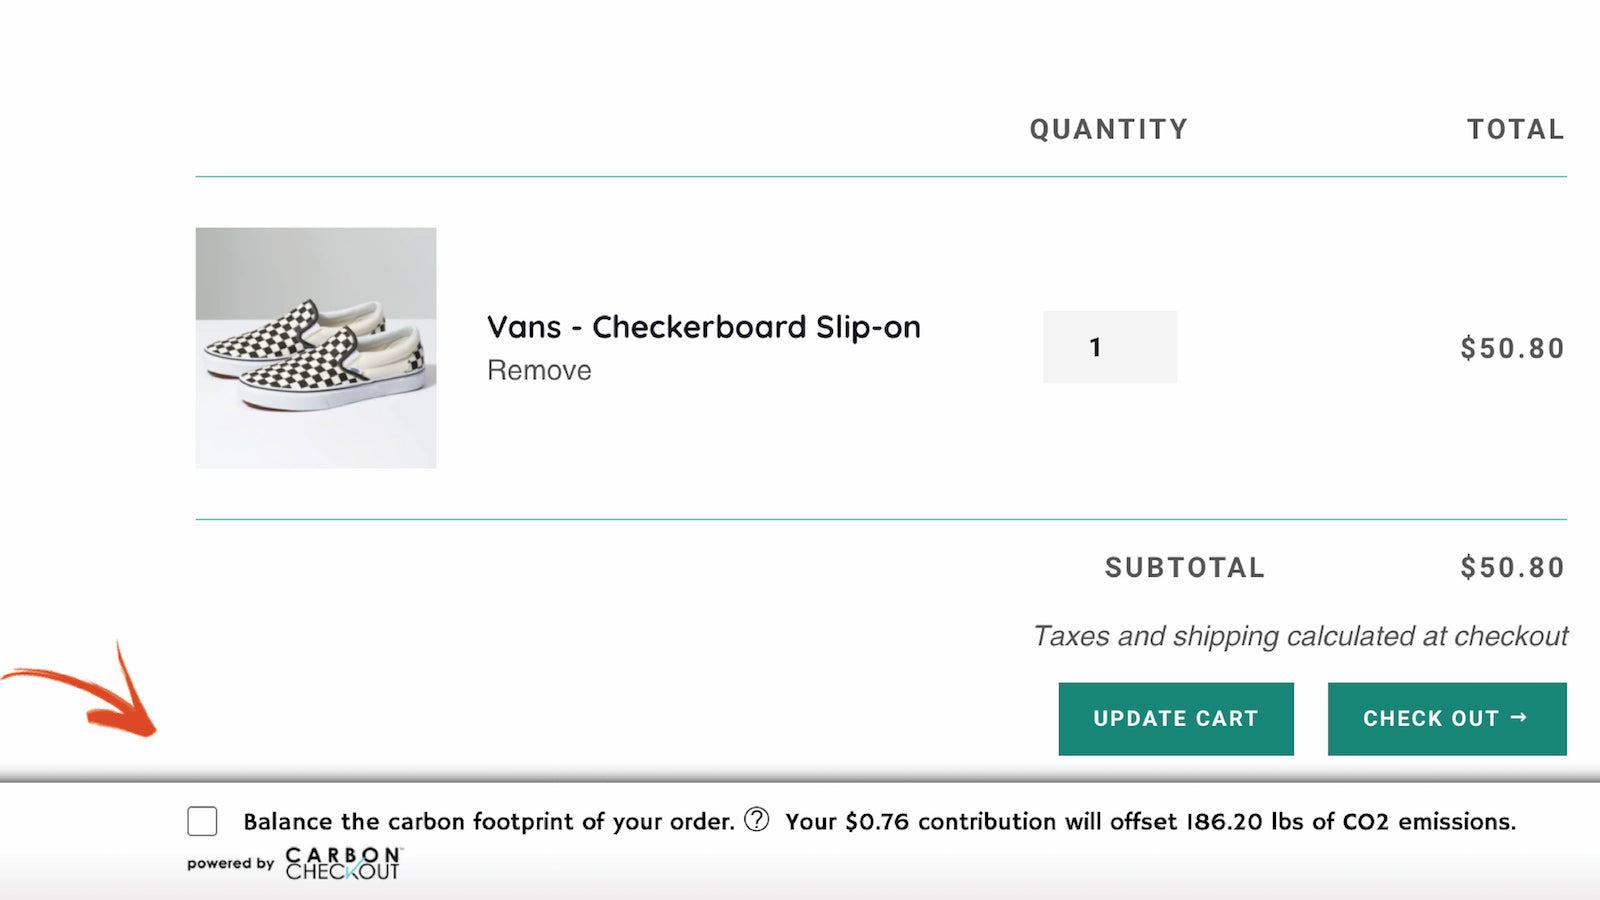Open the Vans - Checkerboard Slip-on product page

703,327
